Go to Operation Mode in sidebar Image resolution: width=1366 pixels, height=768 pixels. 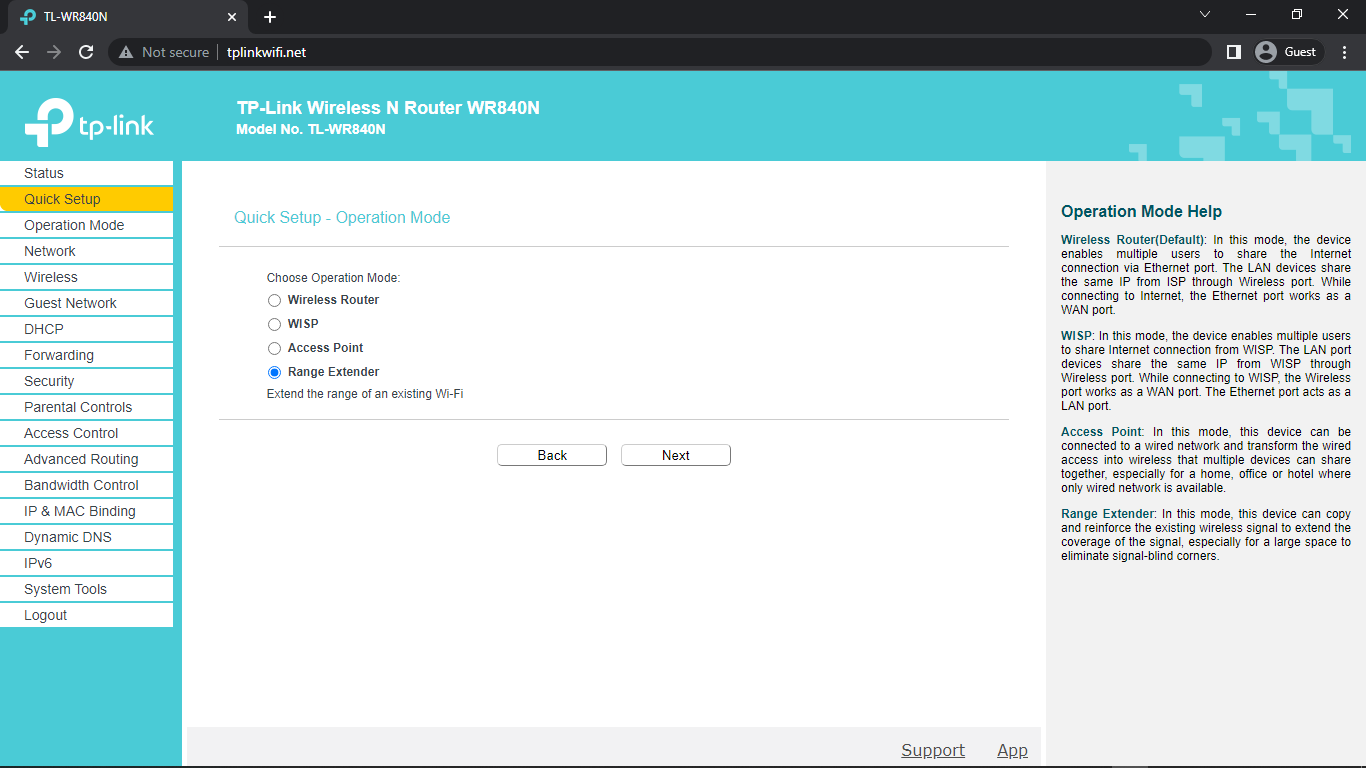(x=86, y=225)
